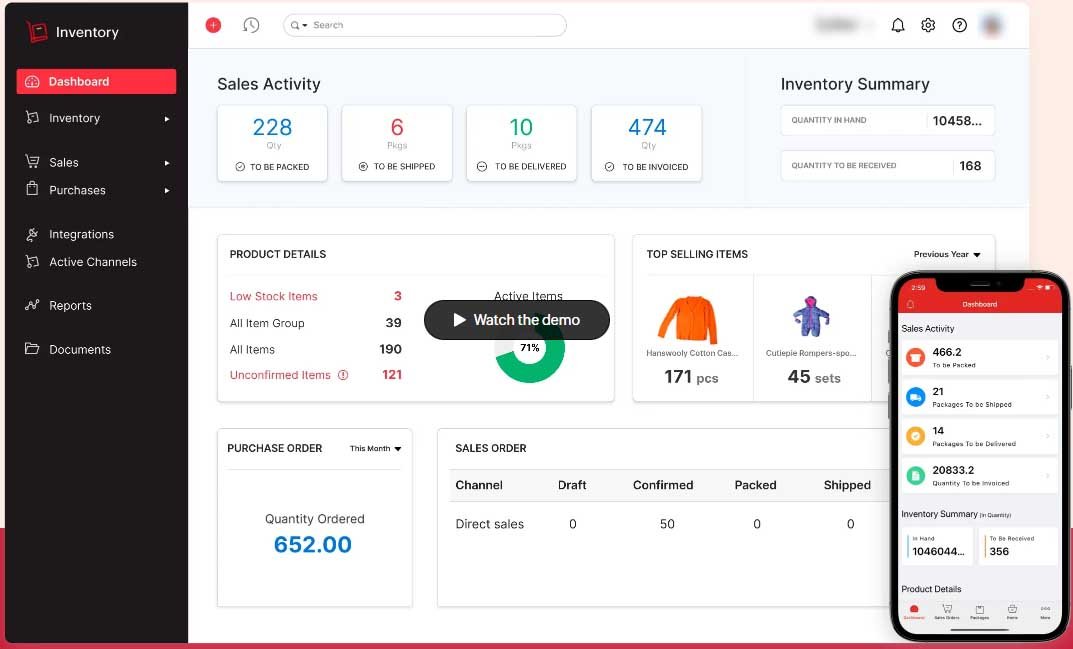Click the red plus quick-create icon

pos(213,25)
